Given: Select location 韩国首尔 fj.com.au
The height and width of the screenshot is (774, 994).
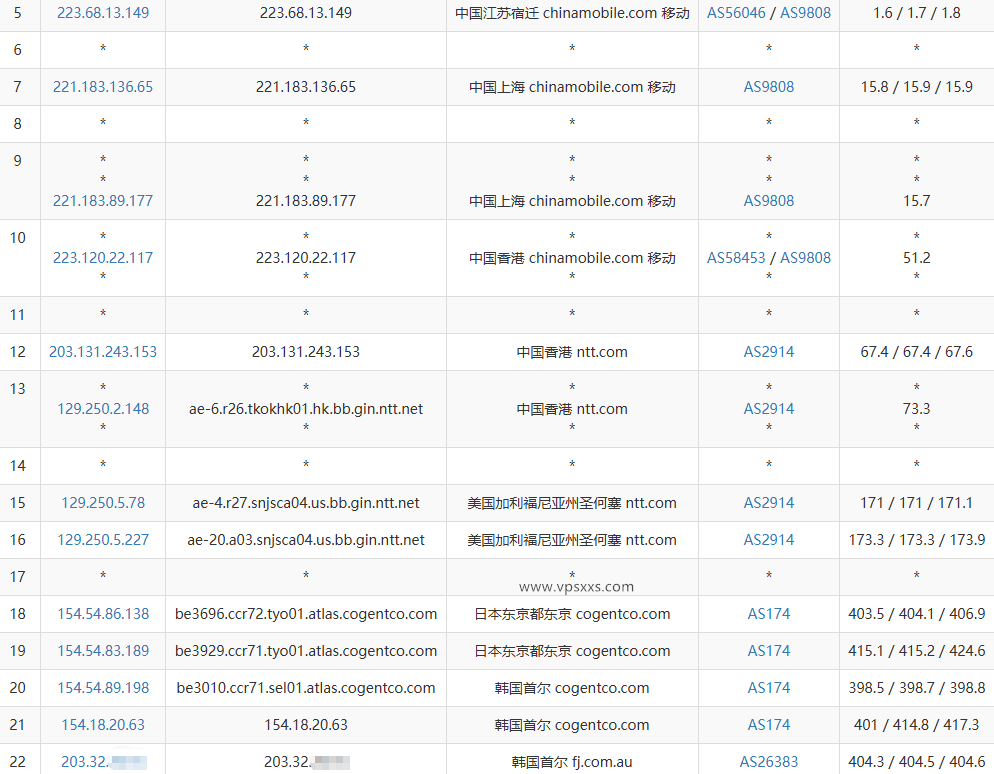Looking at the screenshot, I should [572, 761].
